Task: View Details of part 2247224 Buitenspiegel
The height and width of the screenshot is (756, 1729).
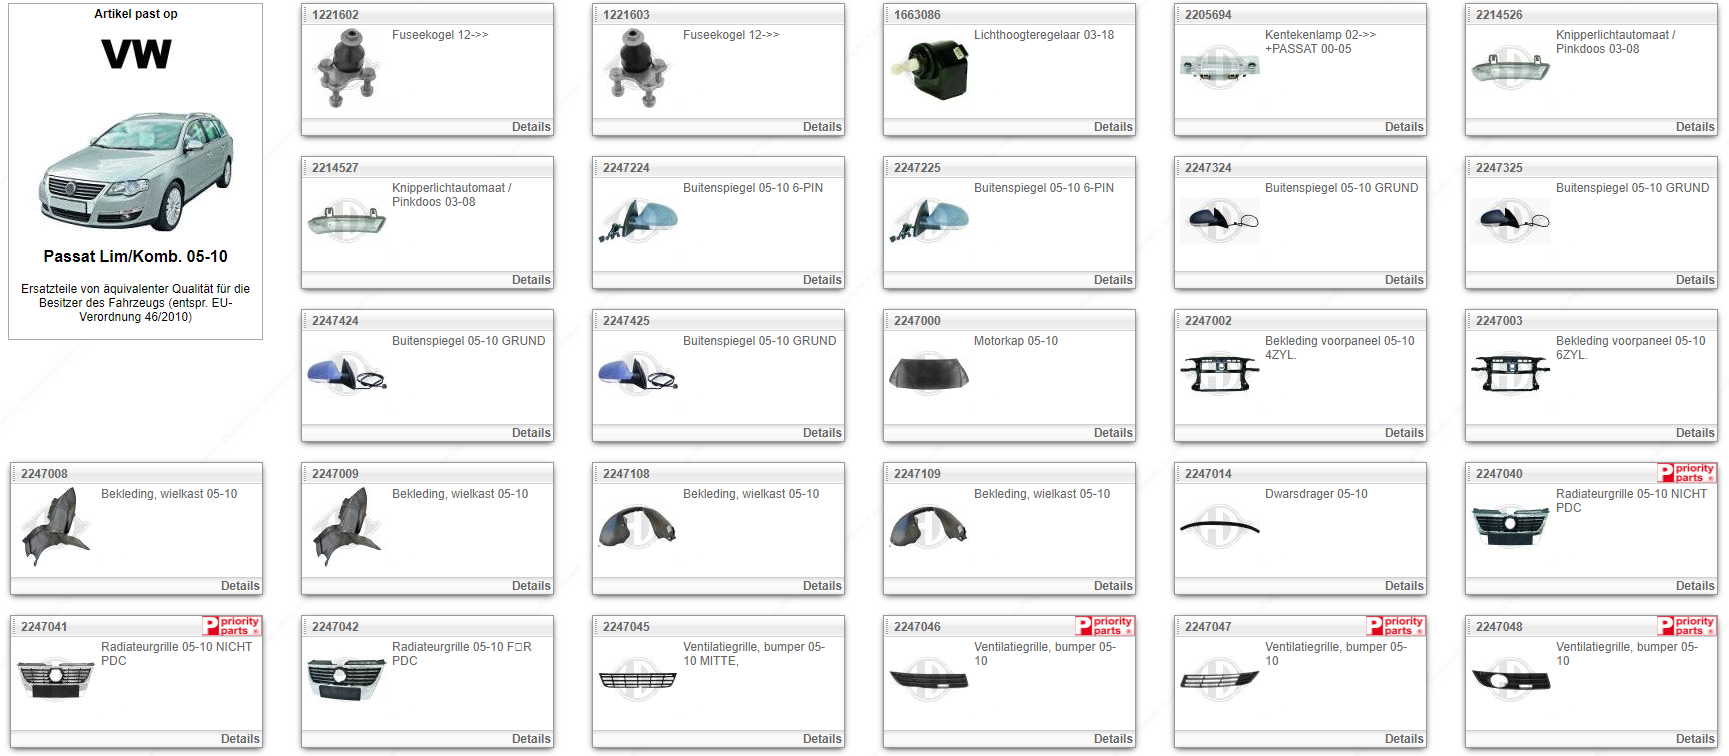Action: pos(821,280)
